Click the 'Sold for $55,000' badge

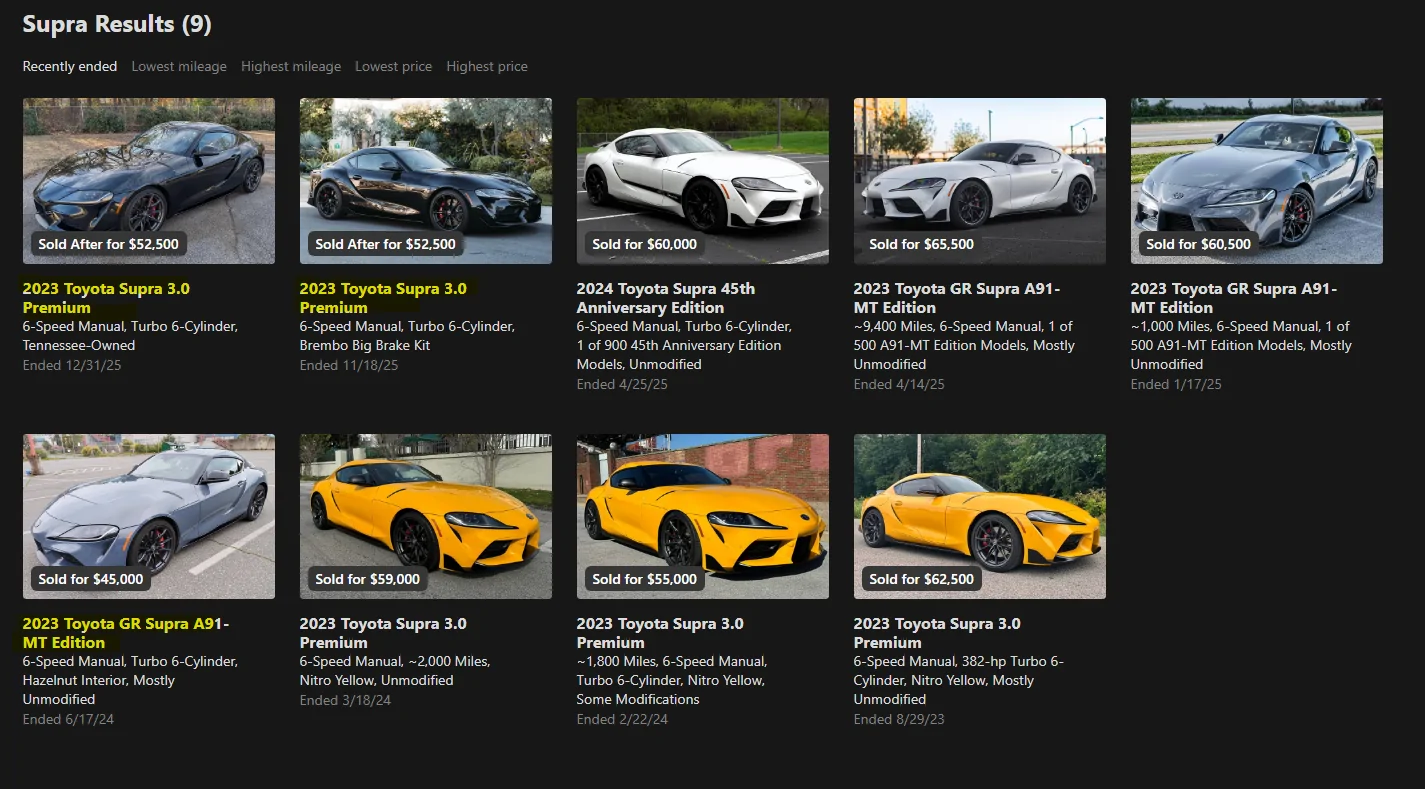(645, 579)
